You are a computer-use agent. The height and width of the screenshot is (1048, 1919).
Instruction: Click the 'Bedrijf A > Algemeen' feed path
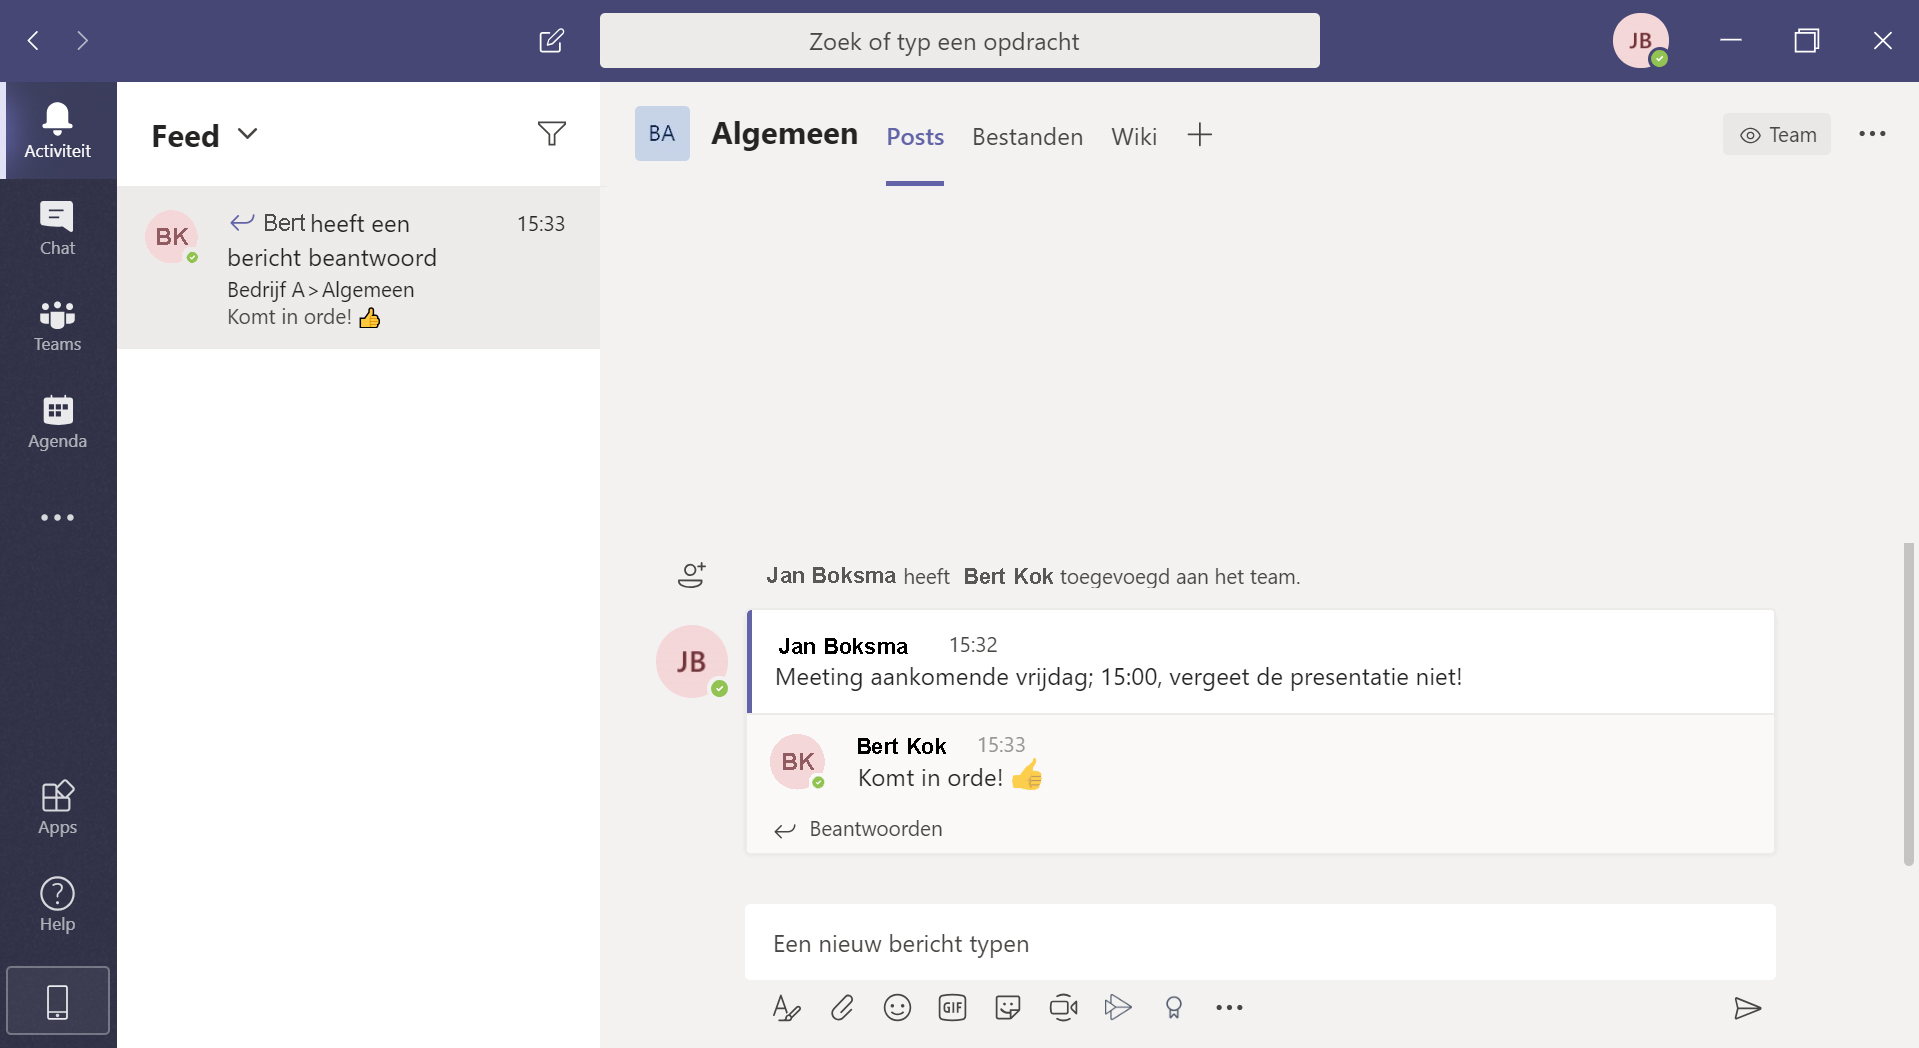(321, 290)
